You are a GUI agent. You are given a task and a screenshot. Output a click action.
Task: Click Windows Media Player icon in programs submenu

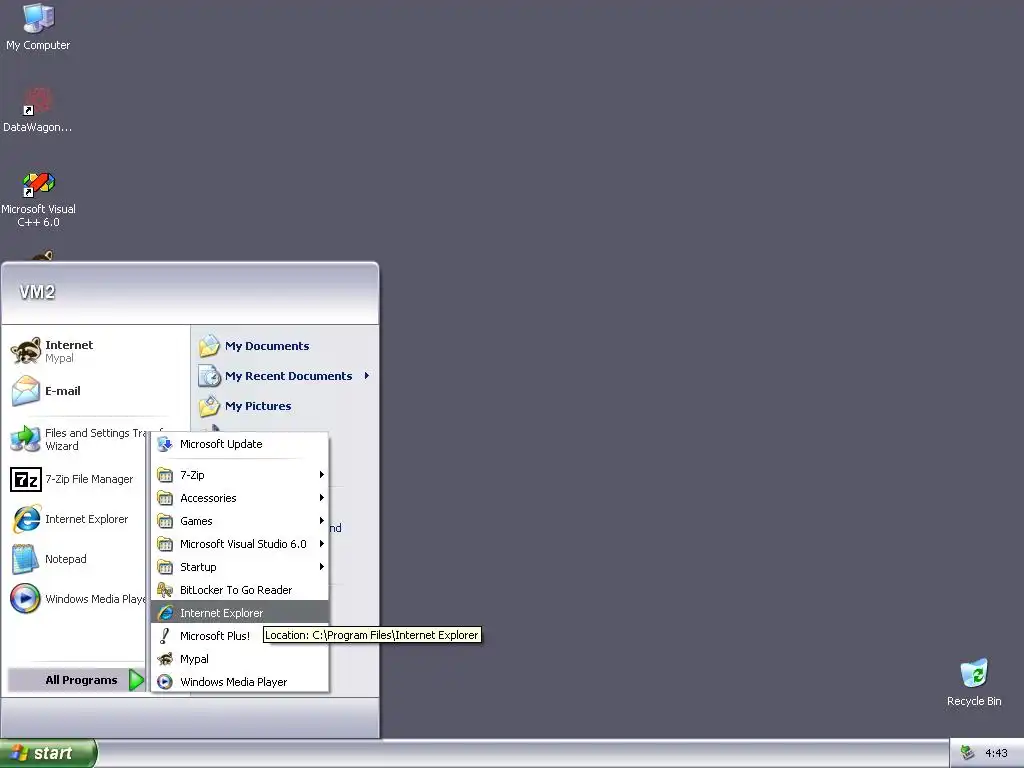(165, 682)
